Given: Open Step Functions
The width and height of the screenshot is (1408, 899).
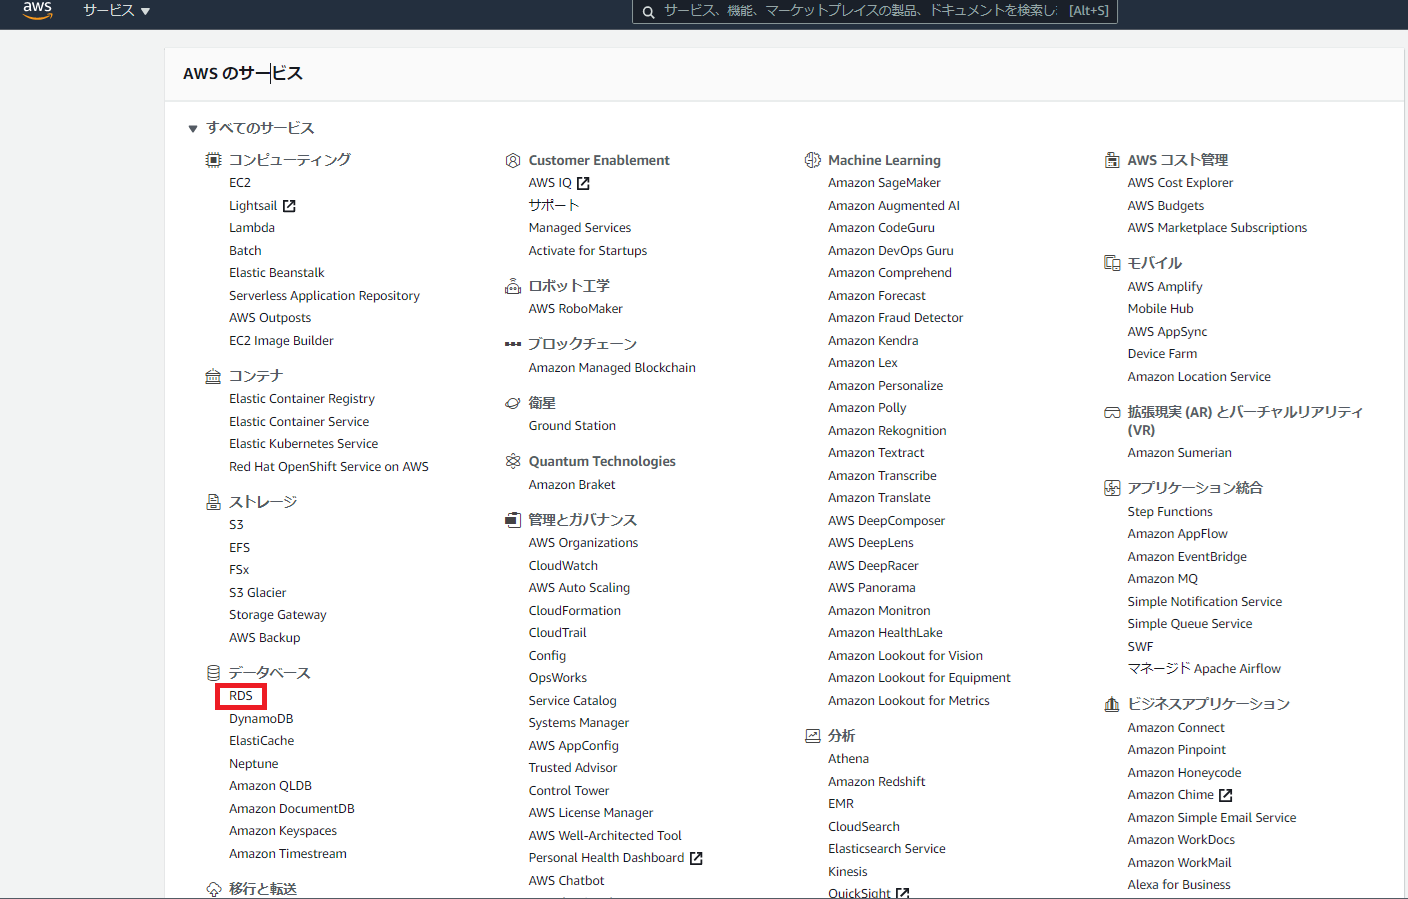Looking at the screenshot, I should coord(1170,512).
